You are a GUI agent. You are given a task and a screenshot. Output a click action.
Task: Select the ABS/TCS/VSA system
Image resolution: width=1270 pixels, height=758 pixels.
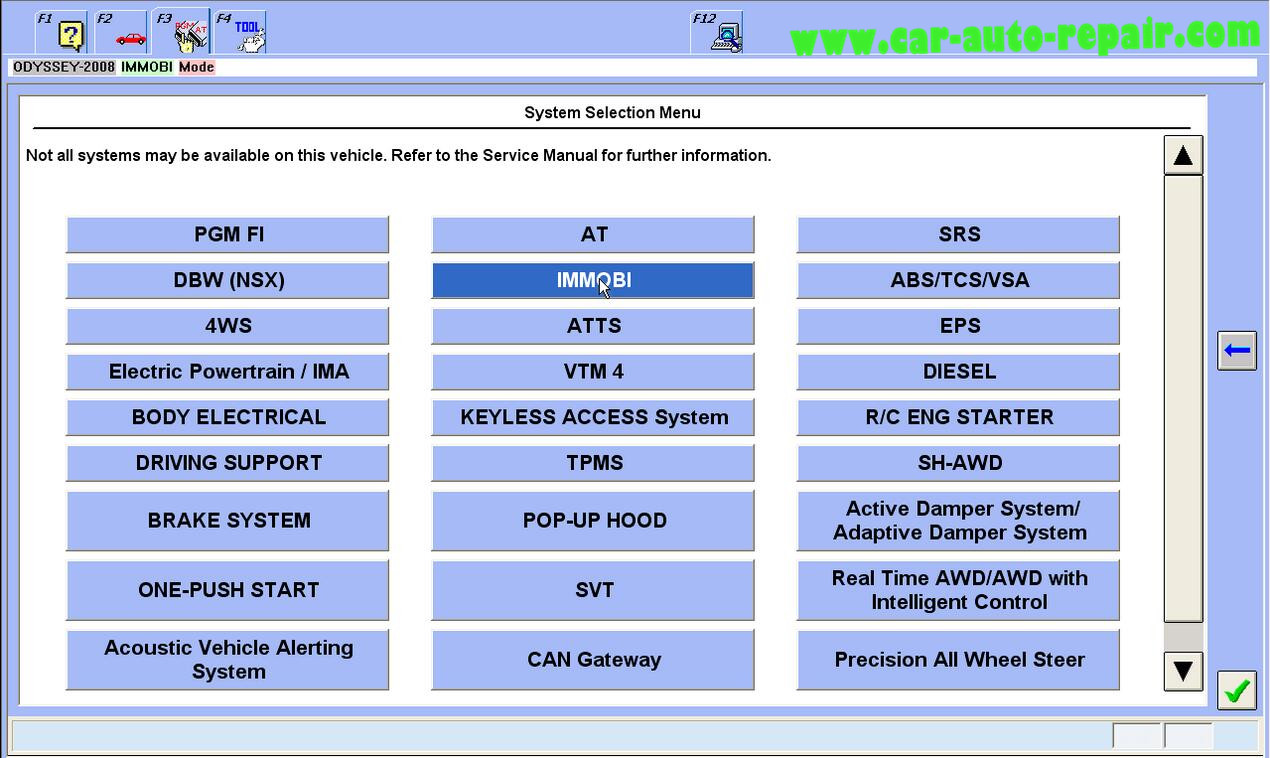tap(957, 280)
